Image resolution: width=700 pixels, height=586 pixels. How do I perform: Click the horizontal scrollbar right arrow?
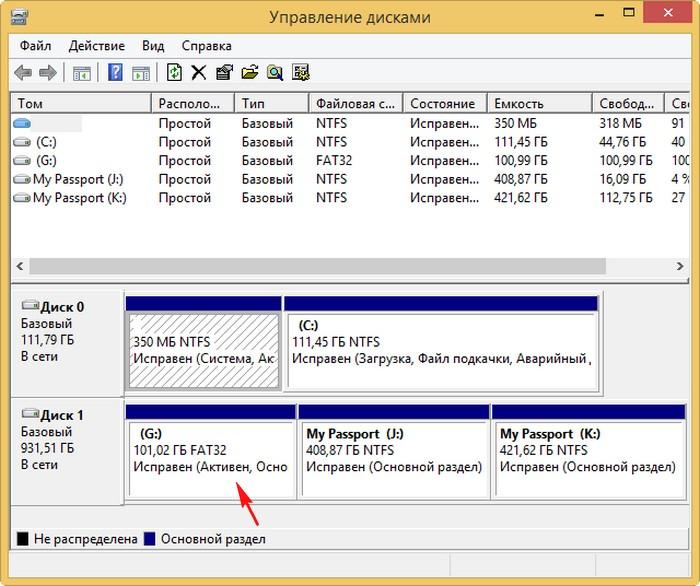680,266
